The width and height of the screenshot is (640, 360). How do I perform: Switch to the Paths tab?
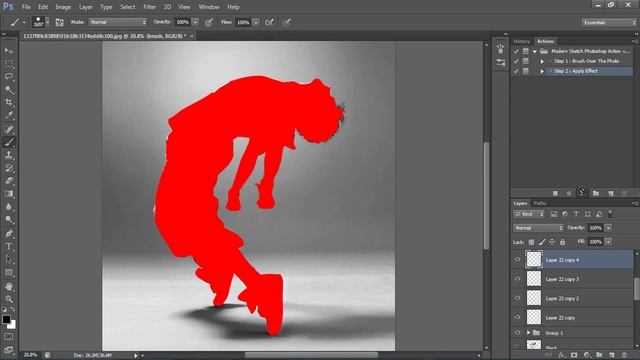click(540, 203)
